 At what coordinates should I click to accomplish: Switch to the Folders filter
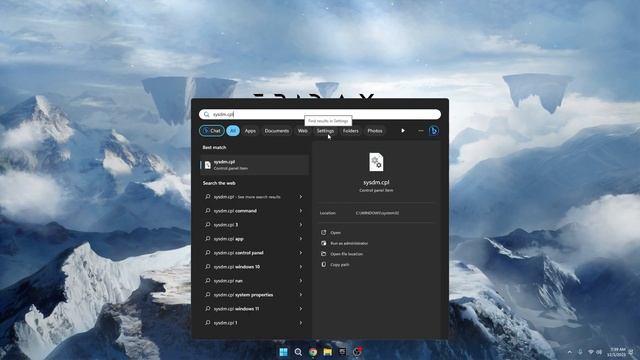tap(351, 131)
